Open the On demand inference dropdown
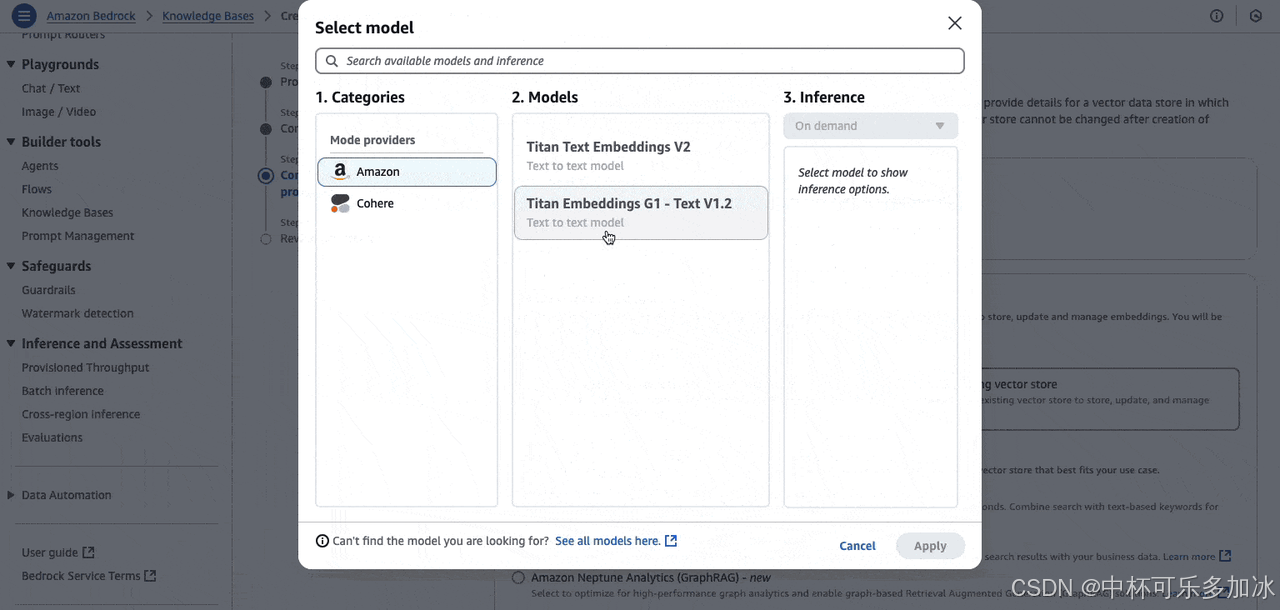 871,126
